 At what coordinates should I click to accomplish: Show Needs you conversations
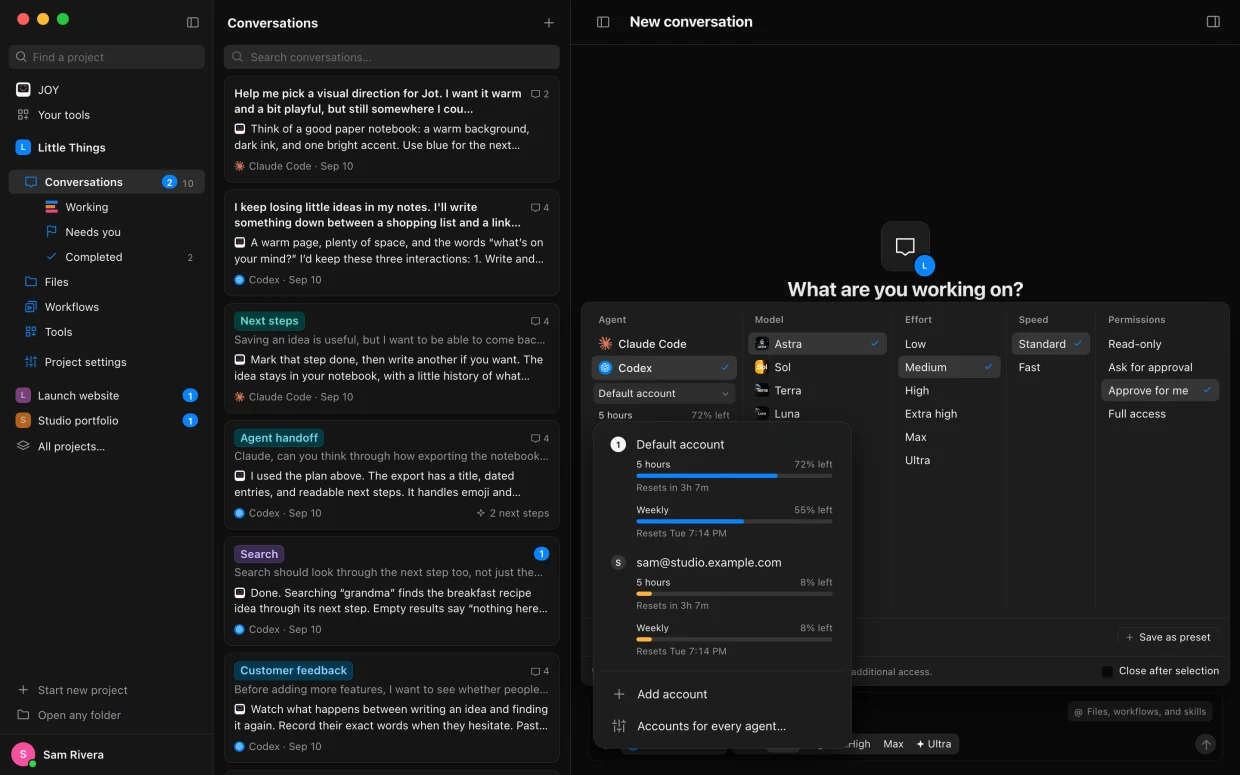pos(93,232)
